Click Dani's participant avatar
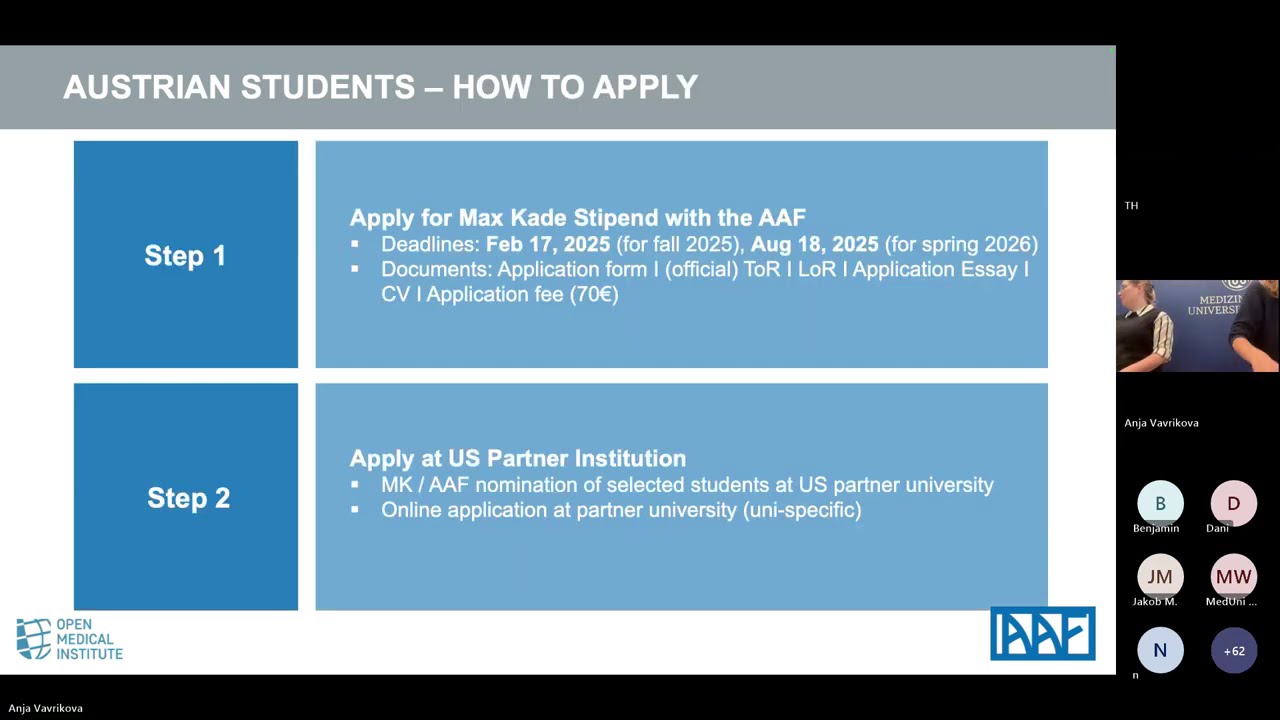The height and width of the screenshot is (720, 1280). (1233, 503)
